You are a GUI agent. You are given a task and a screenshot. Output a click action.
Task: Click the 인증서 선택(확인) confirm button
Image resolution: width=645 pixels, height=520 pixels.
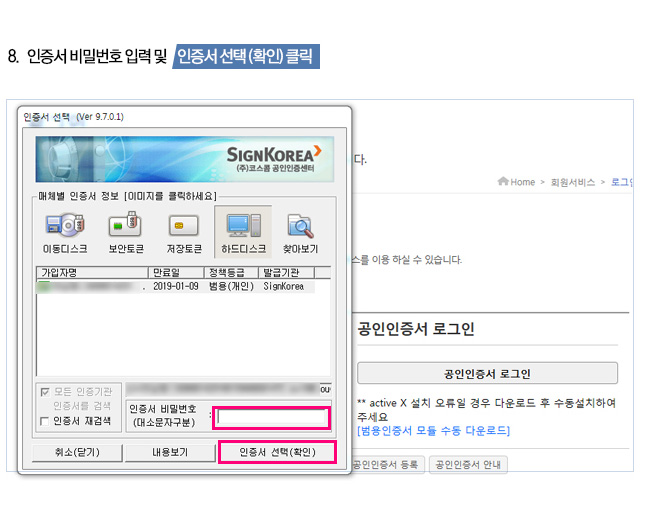click(x=277, y=453)
